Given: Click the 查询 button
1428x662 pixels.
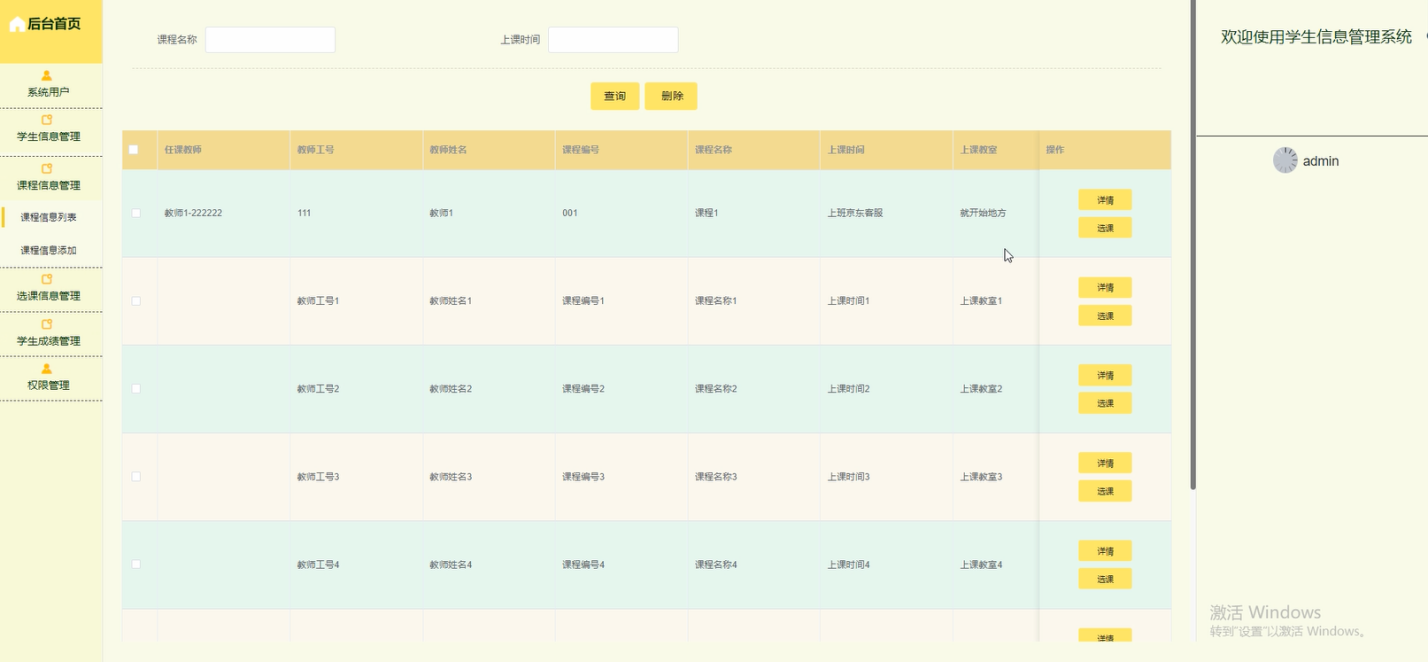Looking at the screenshot, I should pyautogui.click(x=615, y=96).
